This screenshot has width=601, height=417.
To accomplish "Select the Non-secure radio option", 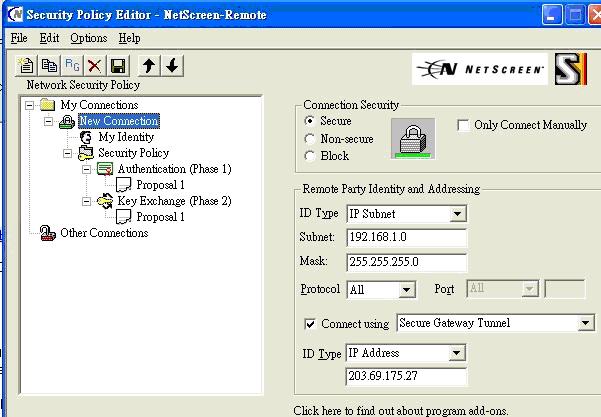I will (x=310, y=139).
